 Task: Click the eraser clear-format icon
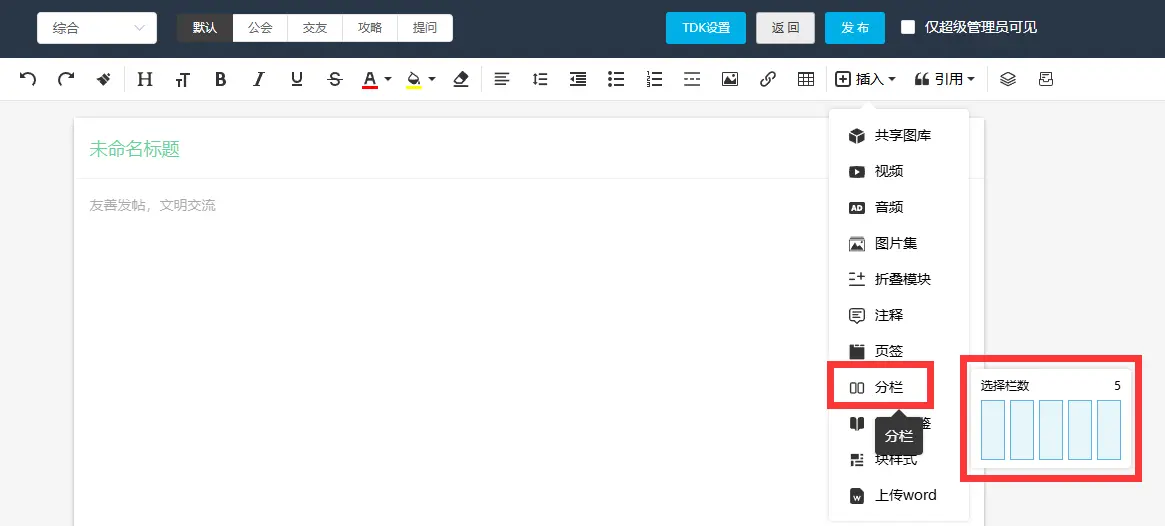pos(461,79)
